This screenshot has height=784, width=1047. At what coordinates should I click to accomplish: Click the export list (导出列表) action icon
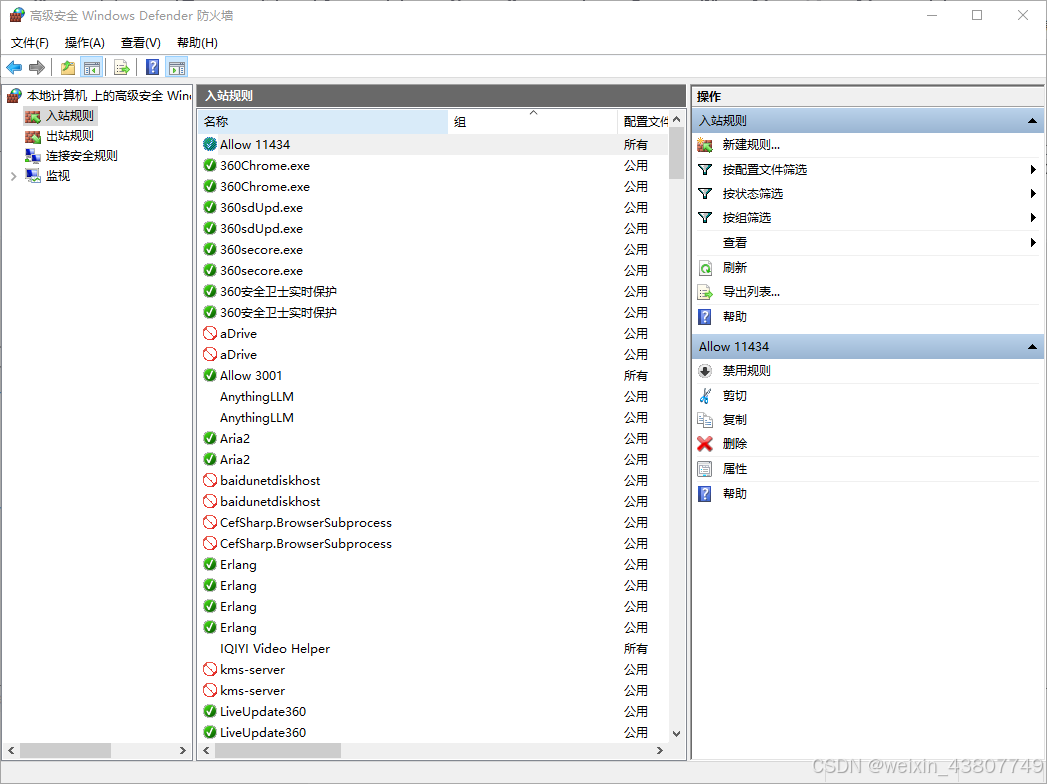point(705,292)
